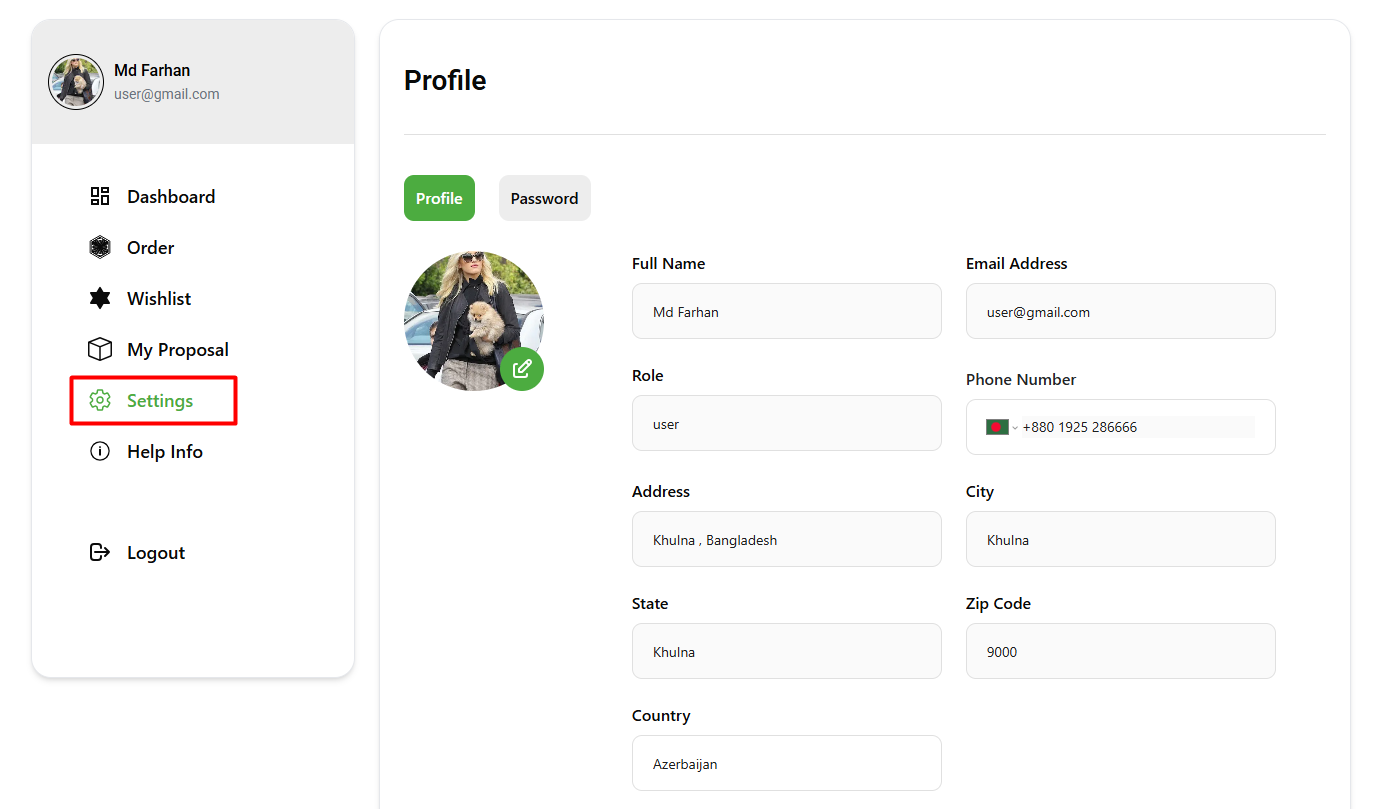Expand the Country field showing Azerbaijan
The image size is (1379, 809).
787,763
